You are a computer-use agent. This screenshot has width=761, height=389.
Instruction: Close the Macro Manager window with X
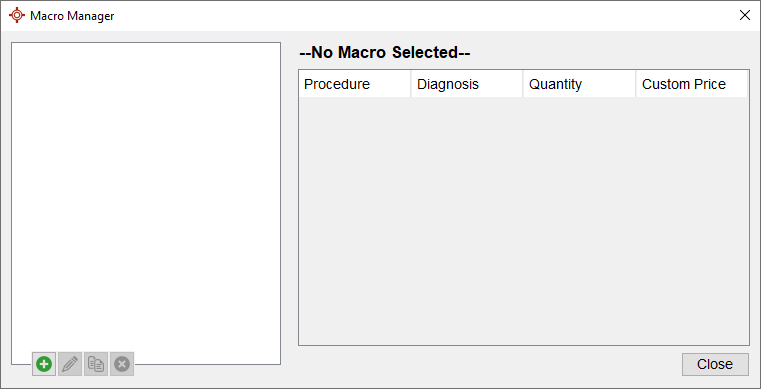click(x=744, y=16)
